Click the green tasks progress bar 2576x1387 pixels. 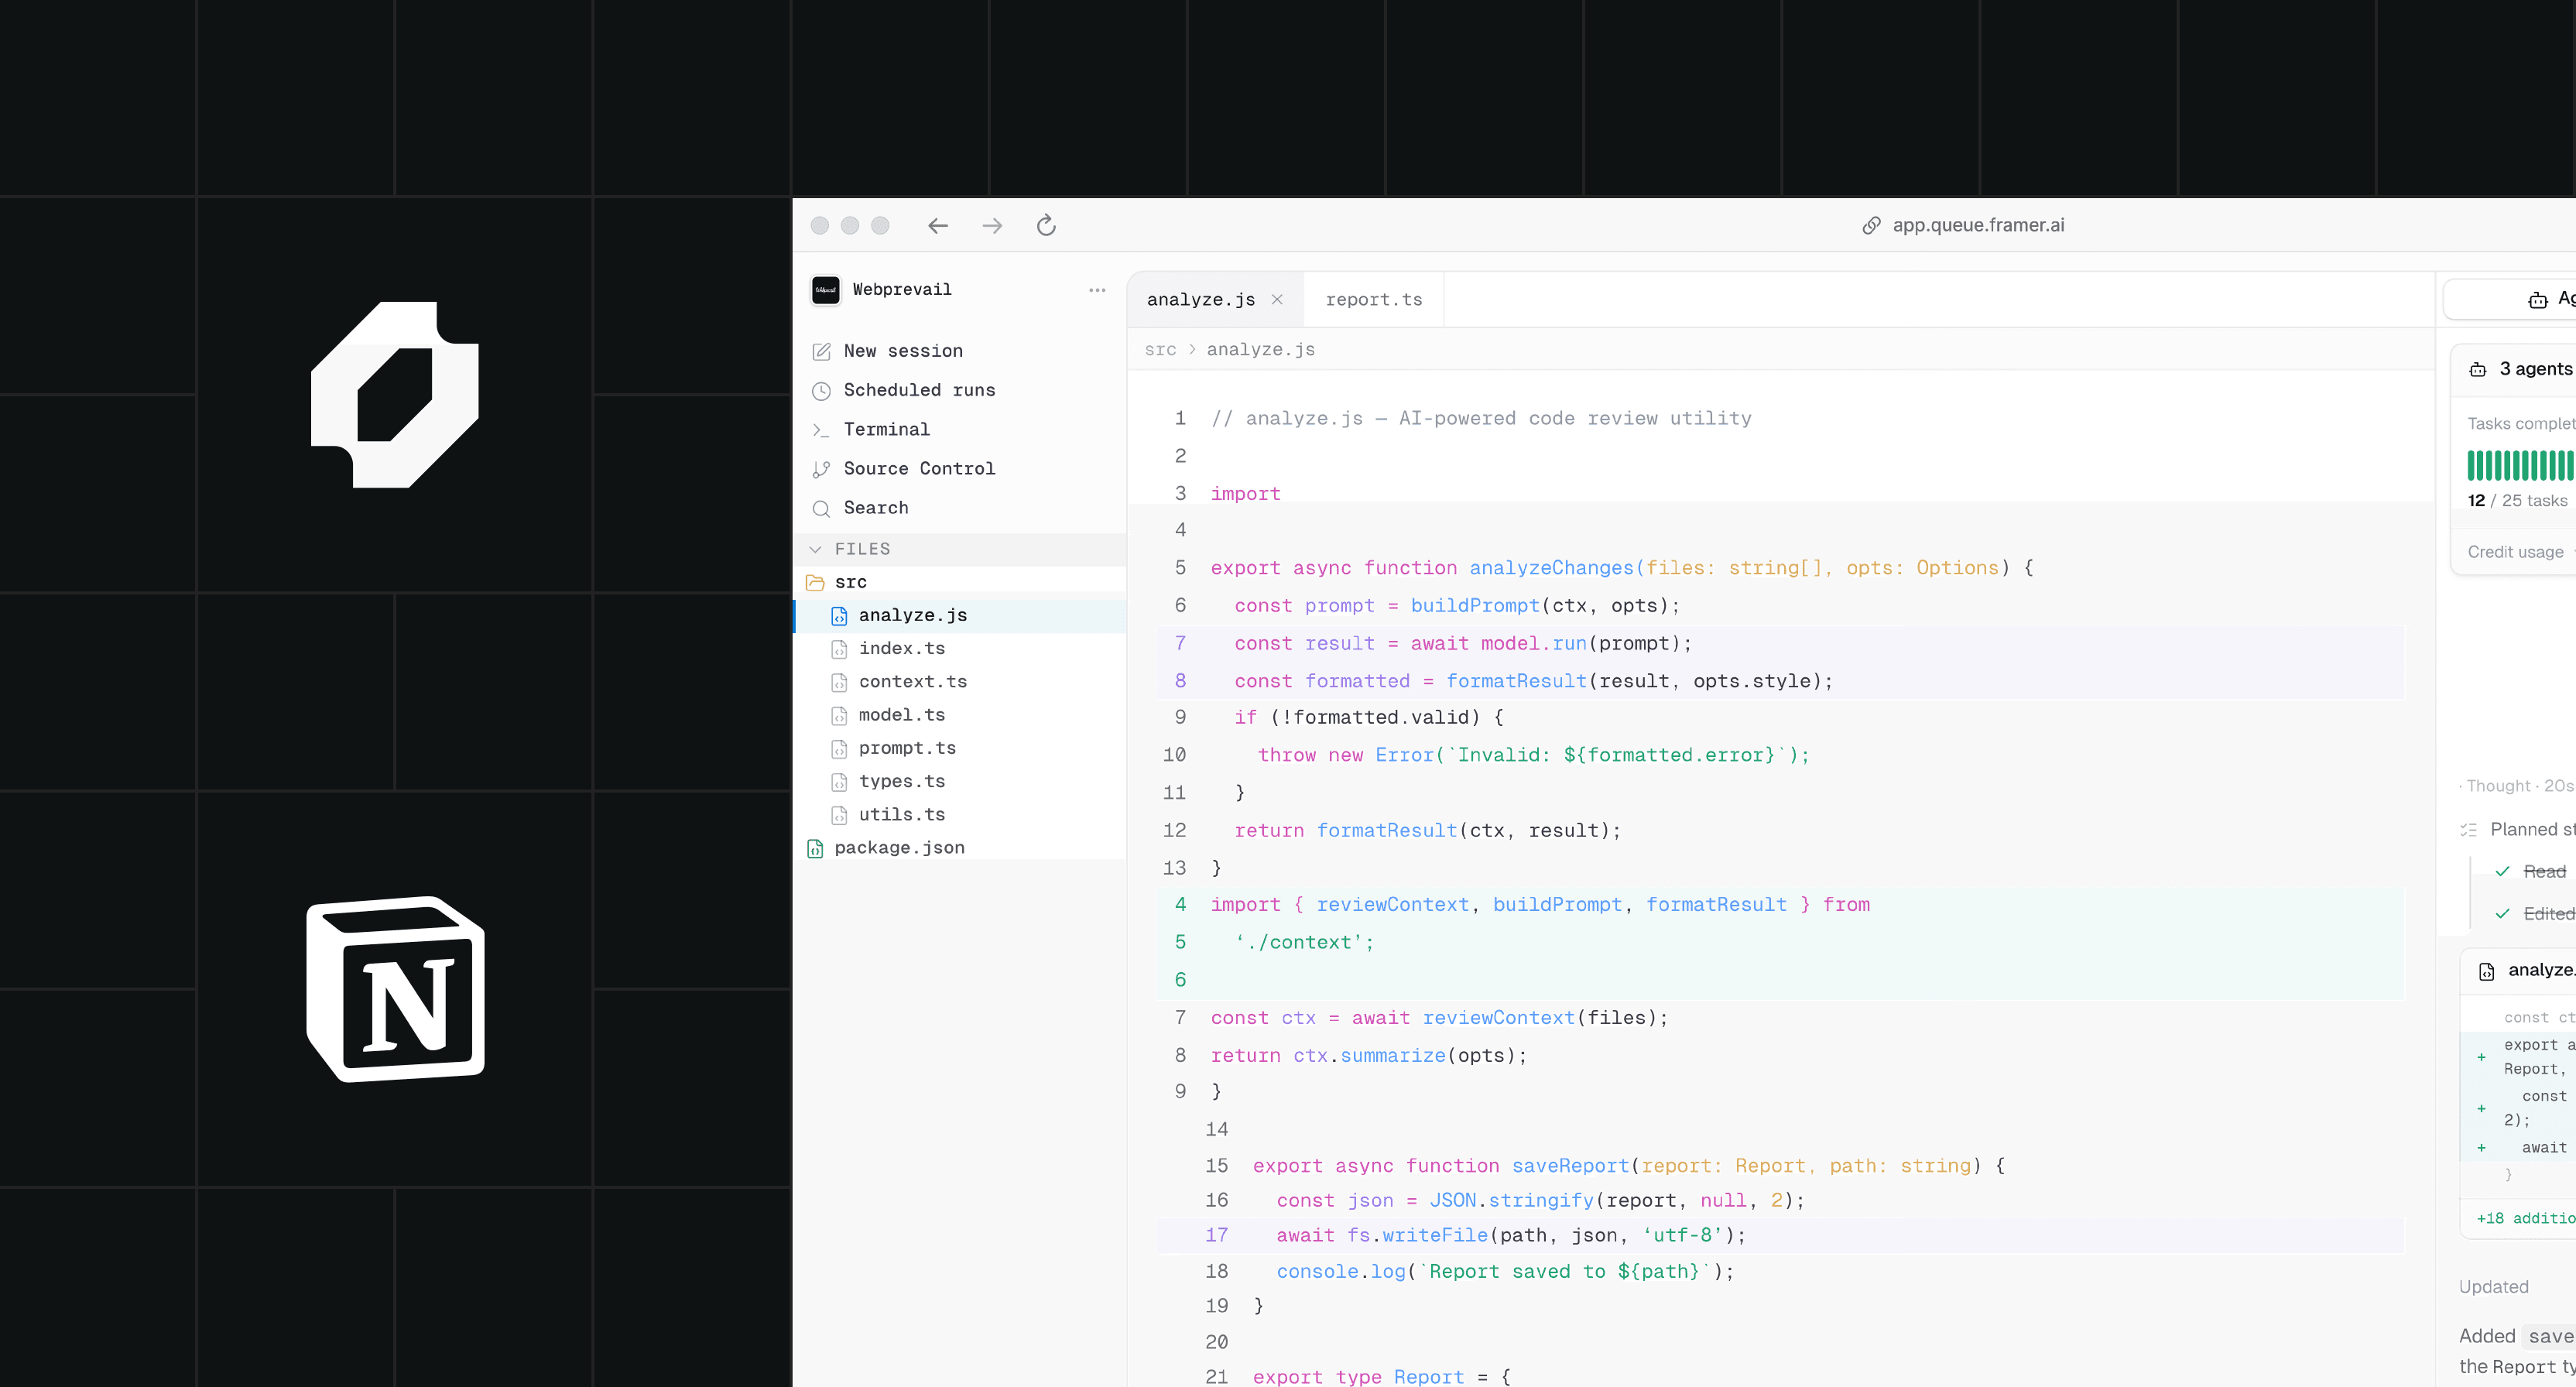coord(2521,466)
